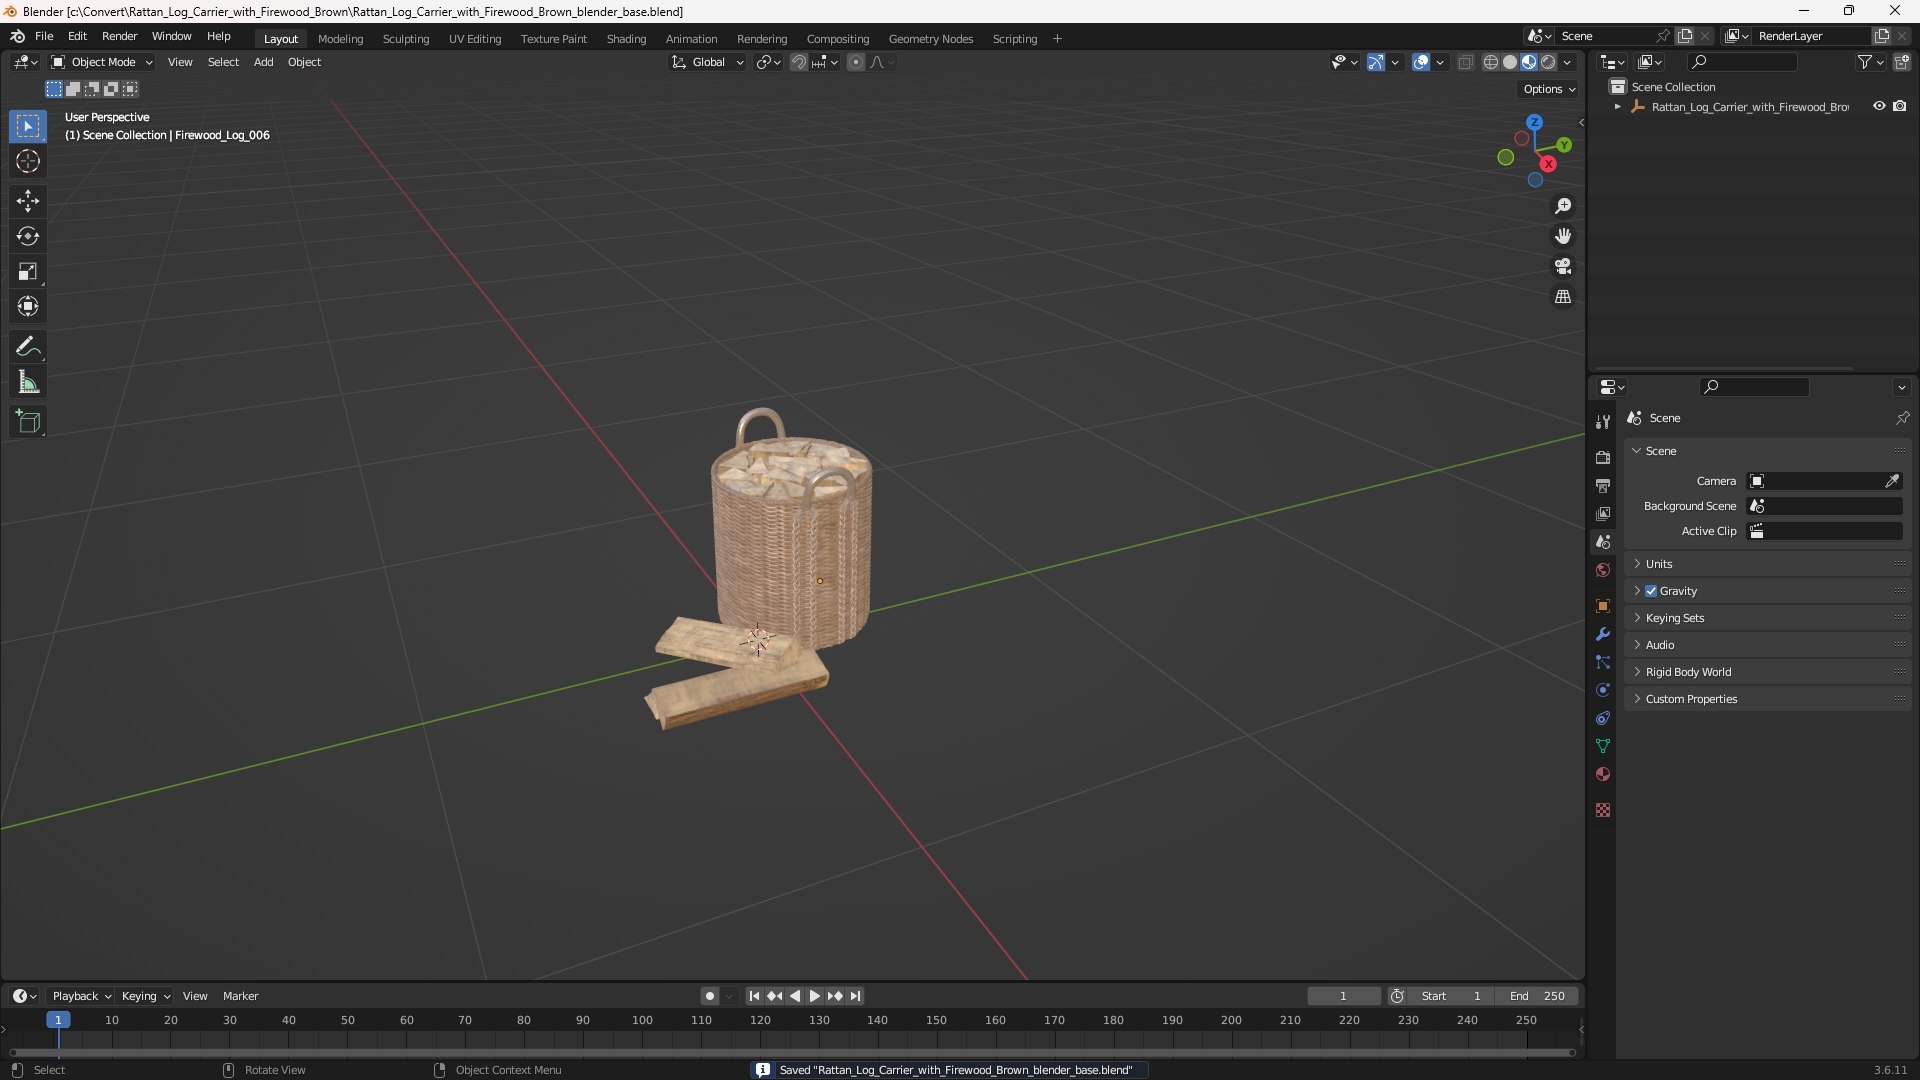
Task: Select the Annotate tool
Action: 28,347
